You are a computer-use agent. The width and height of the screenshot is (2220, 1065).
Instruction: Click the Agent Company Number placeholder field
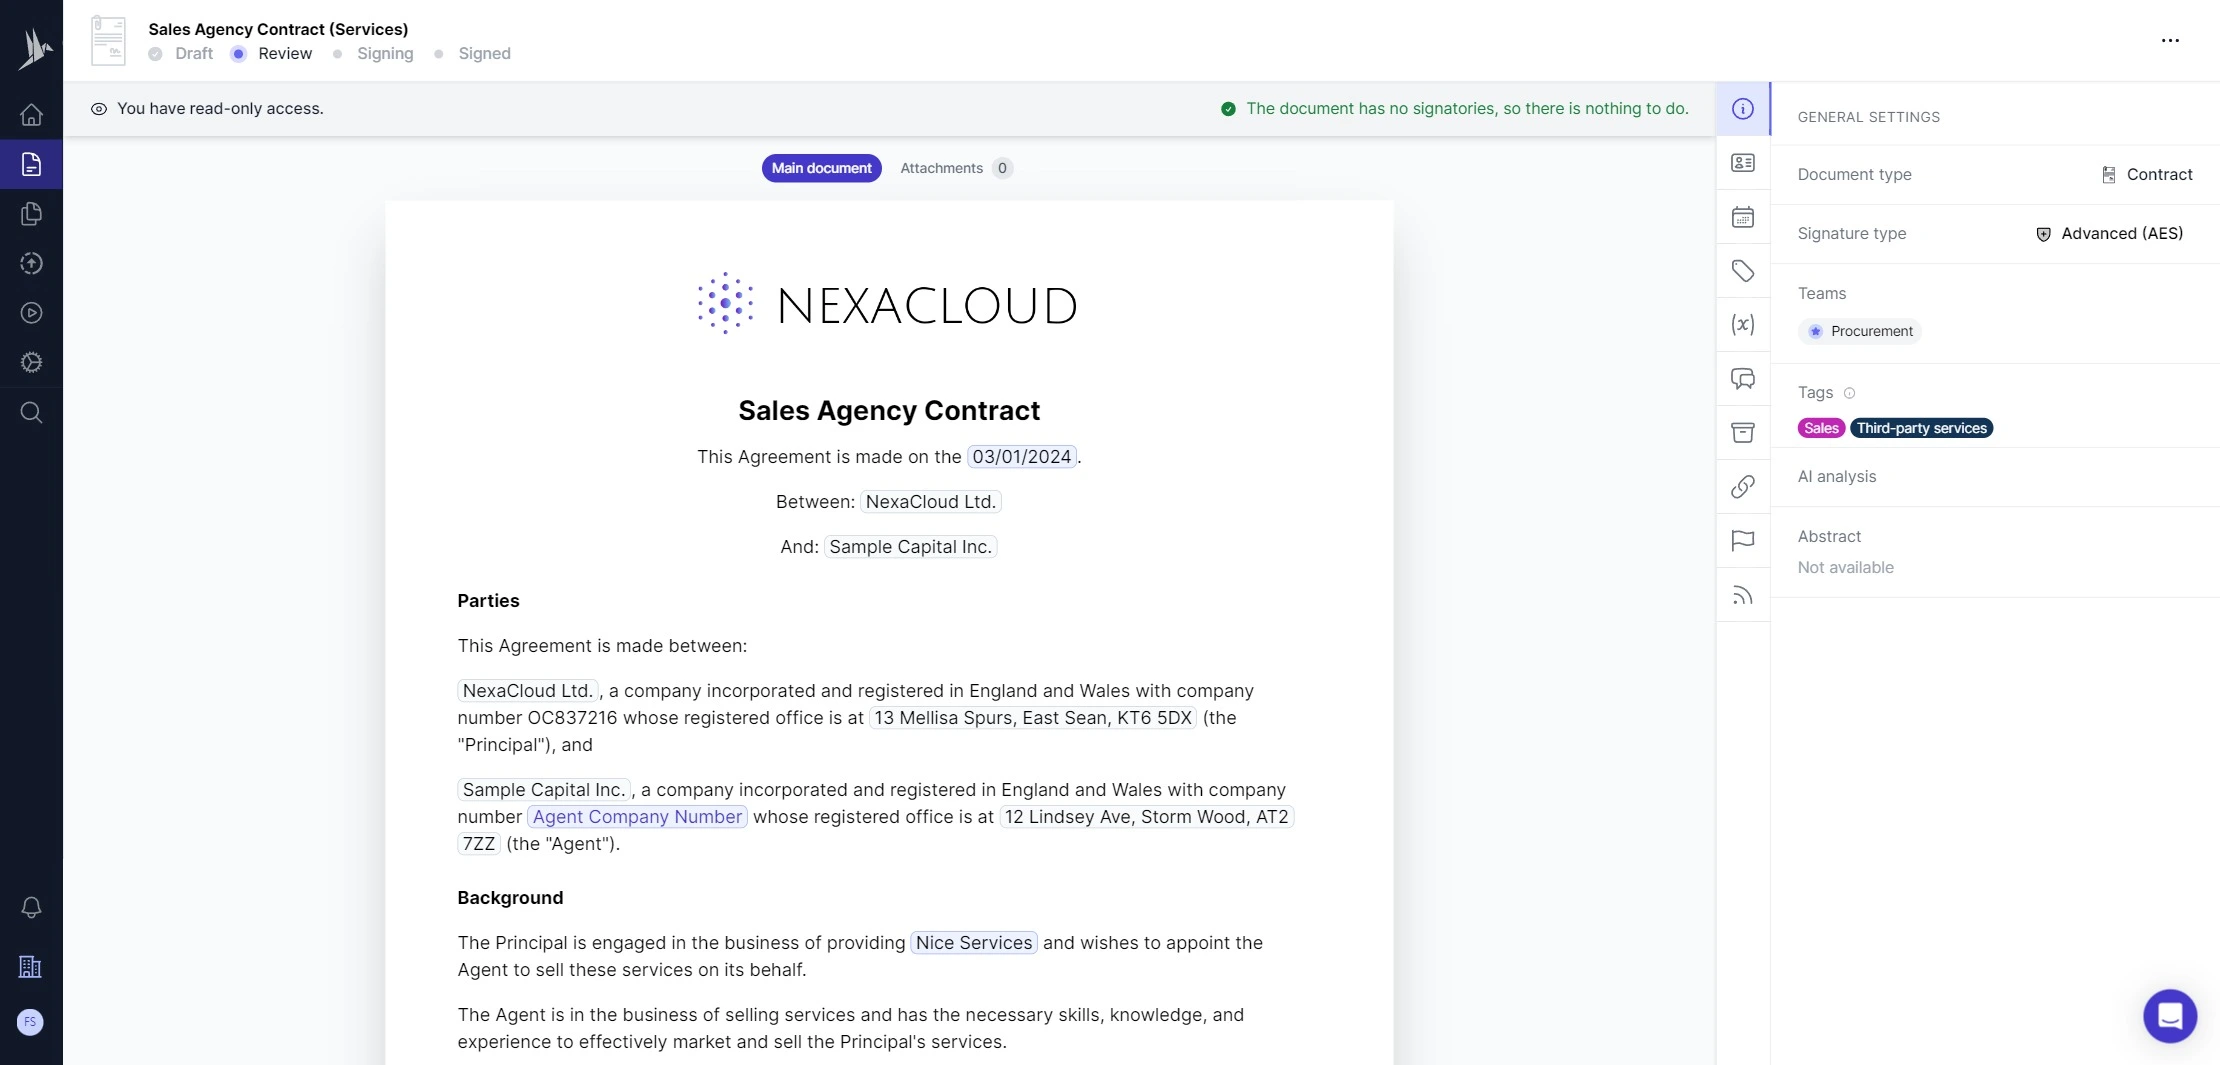click(637, 817)
